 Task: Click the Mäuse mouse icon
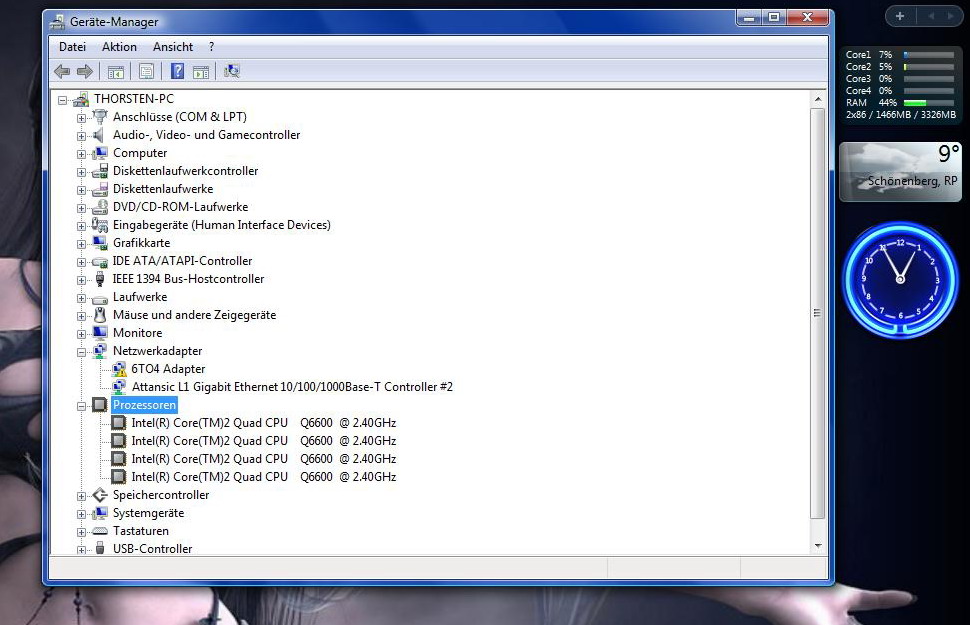[x=100, y=315]
